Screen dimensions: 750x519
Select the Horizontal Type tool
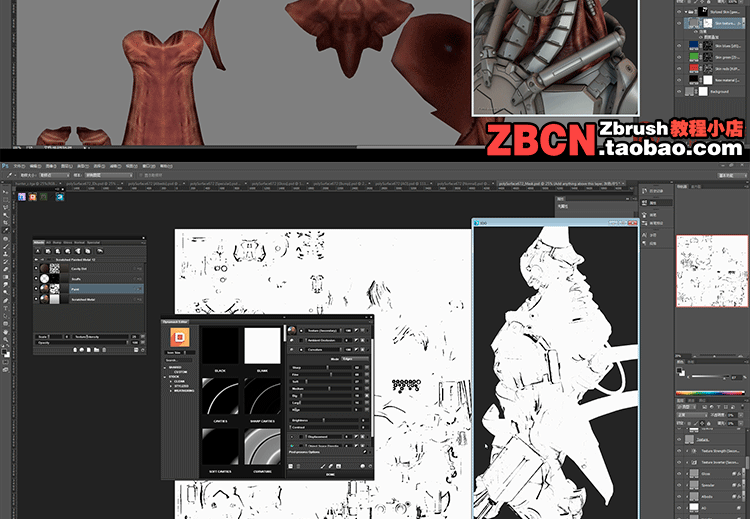(6, 308)
